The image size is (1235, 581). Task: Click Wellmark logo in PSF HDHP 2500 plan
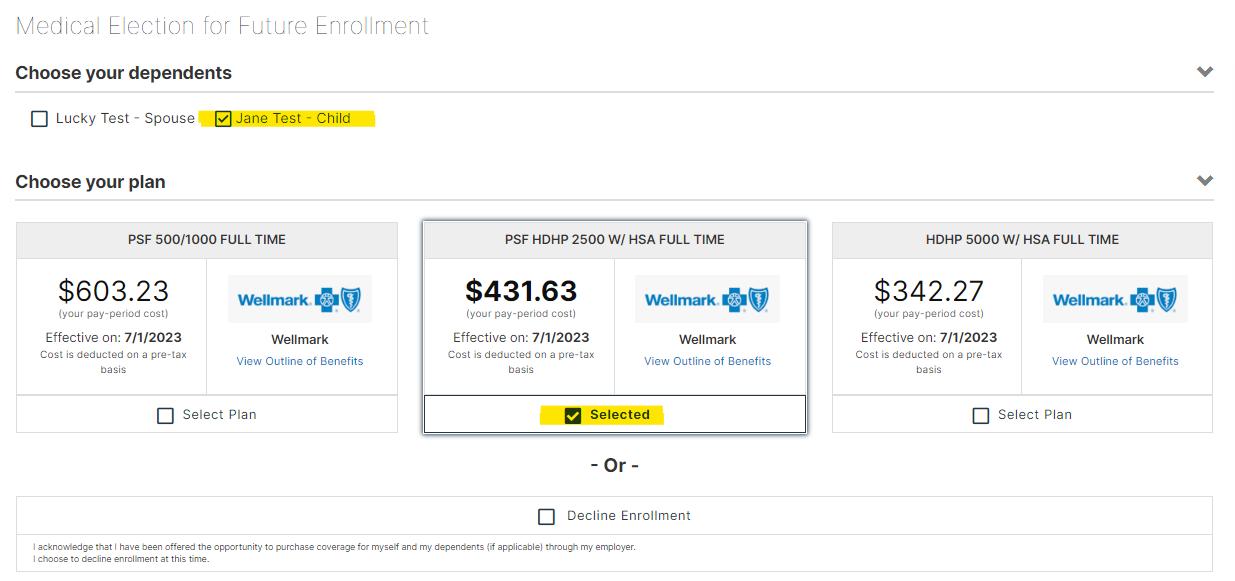point(707,299)
